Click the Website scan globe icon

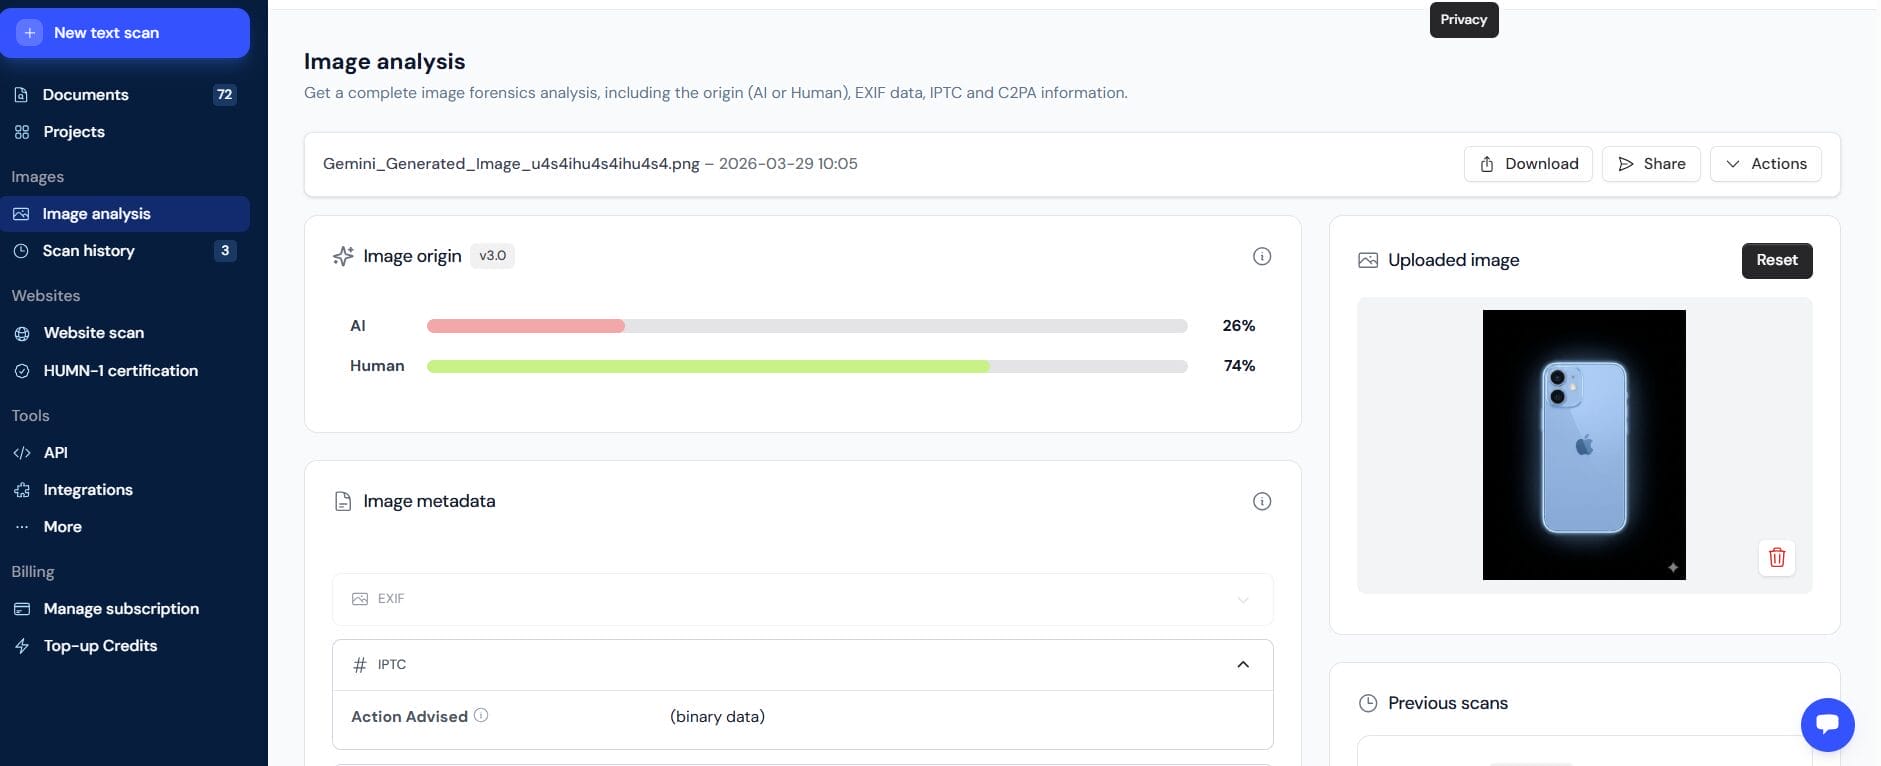[21, 333]
